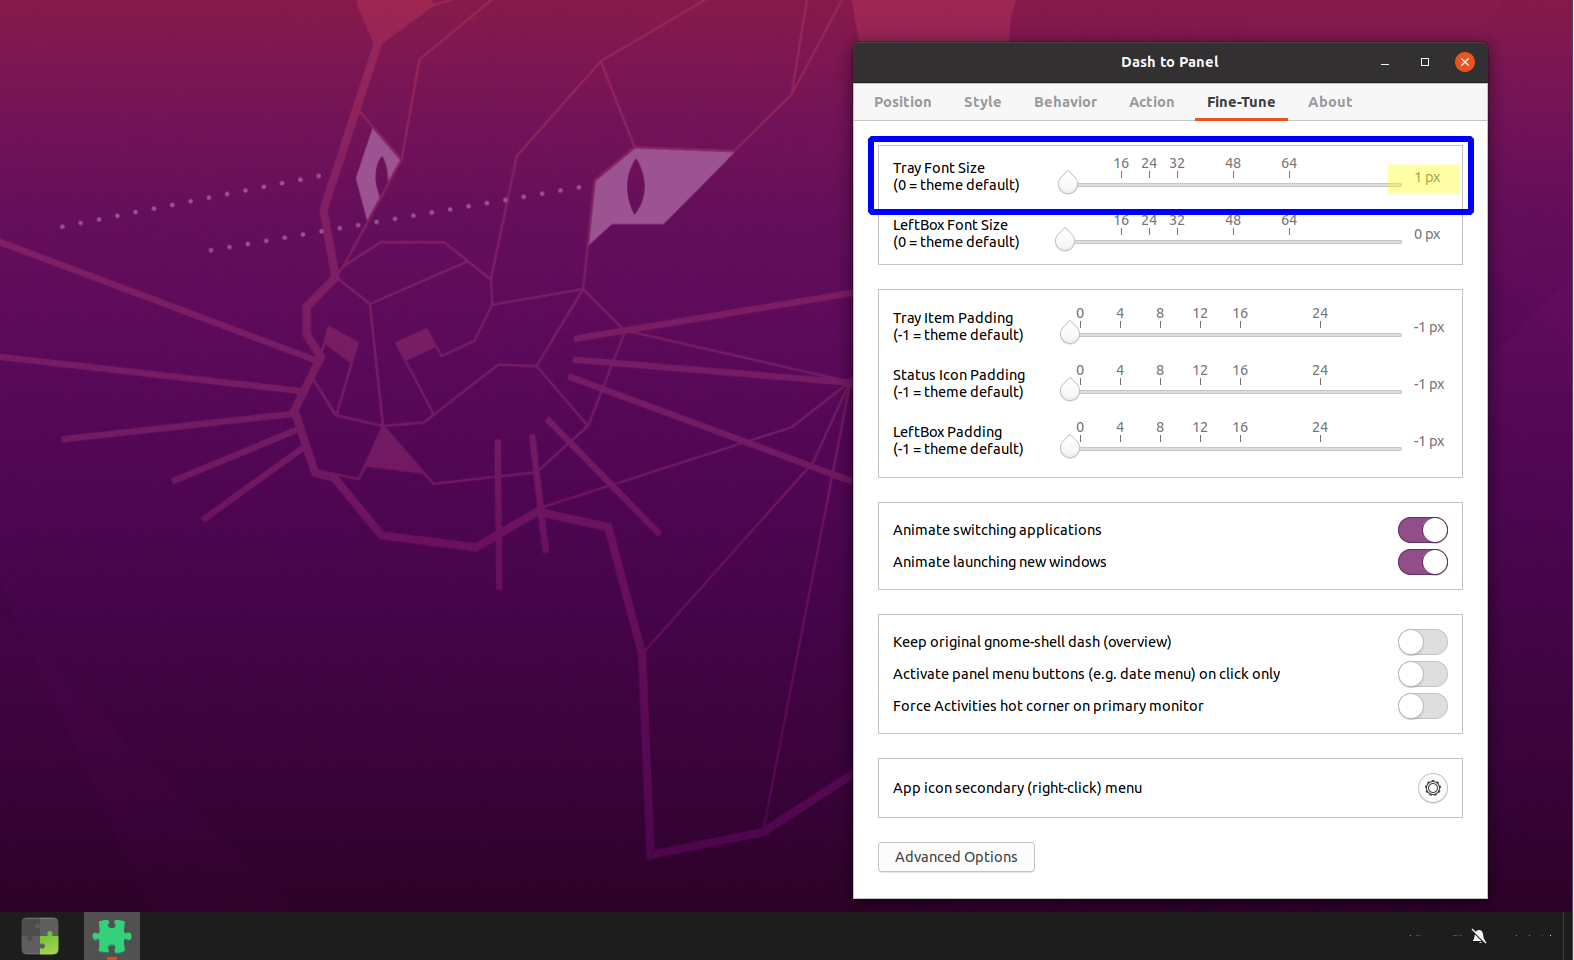
Task: Click the 'LeftBox Padding' label
Action: tap(947, 432)
